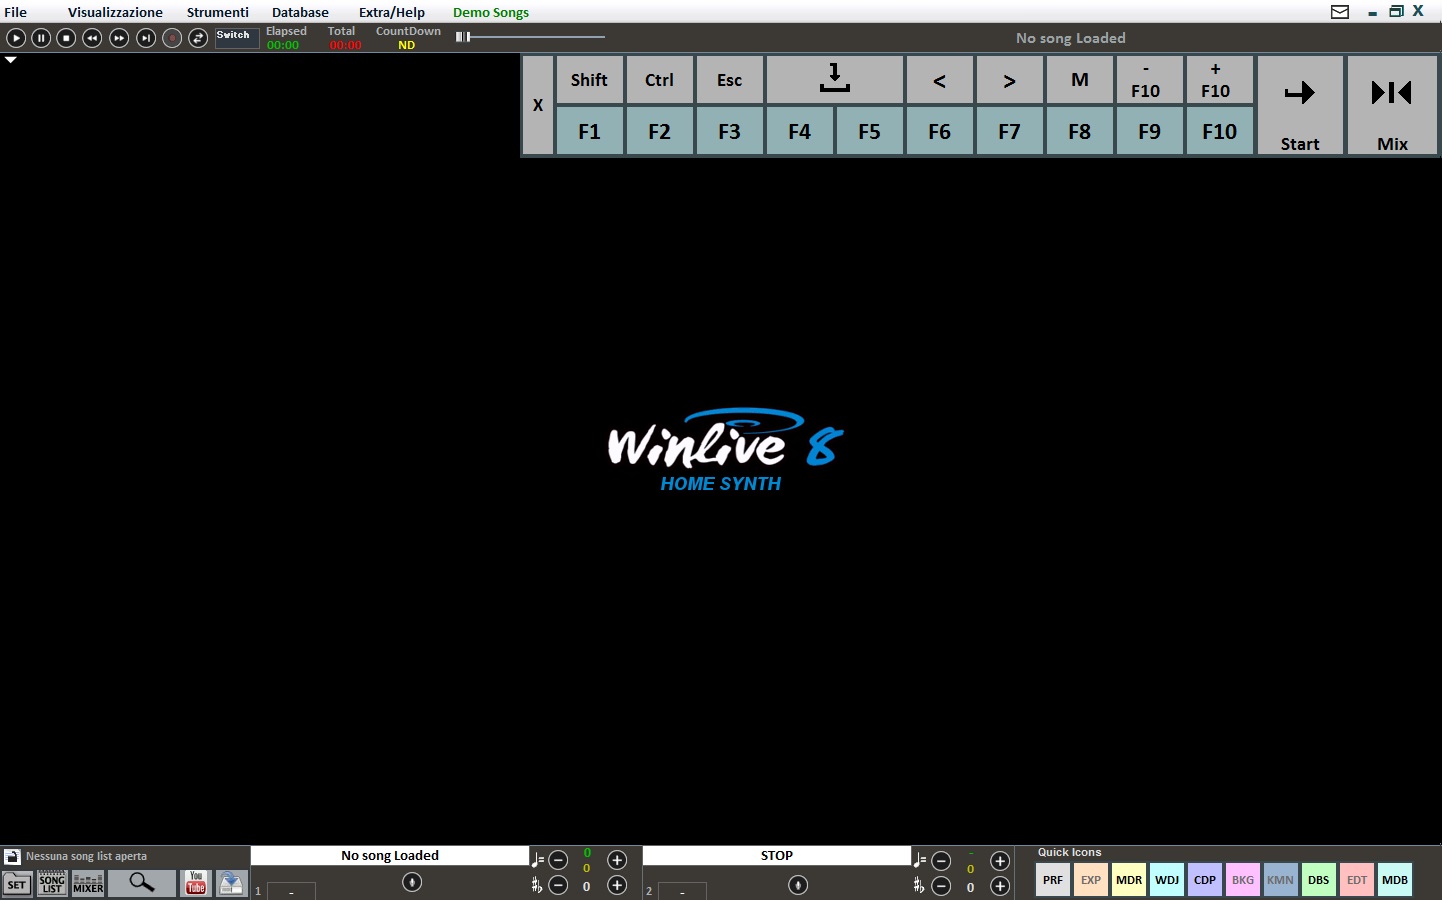Click the F1 function key button

[589, 131]
